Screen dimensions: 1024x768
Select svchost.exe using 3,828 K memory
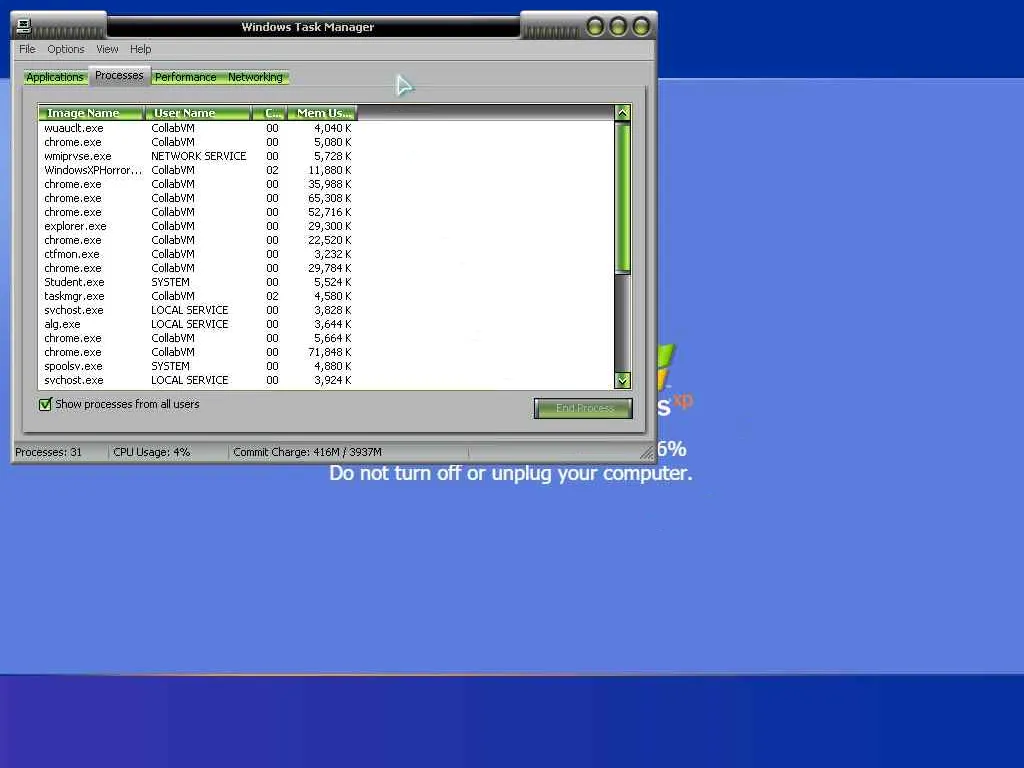197,310
